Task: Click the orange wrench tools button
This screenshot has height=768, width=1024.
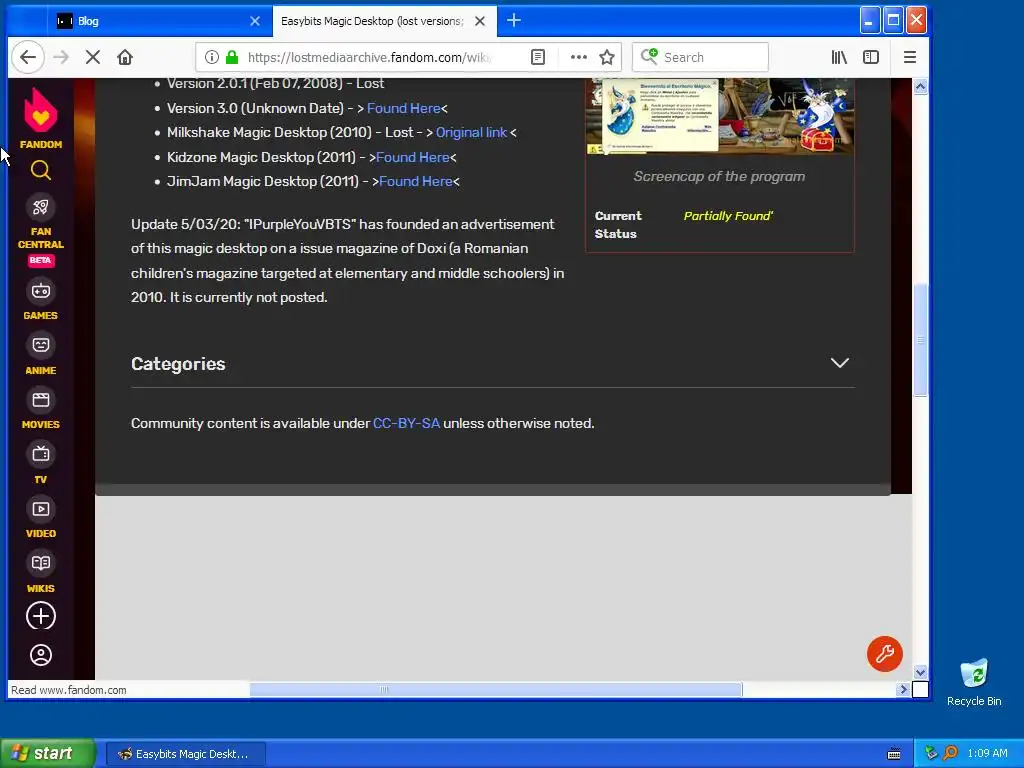Action: (x=885, y=654)
